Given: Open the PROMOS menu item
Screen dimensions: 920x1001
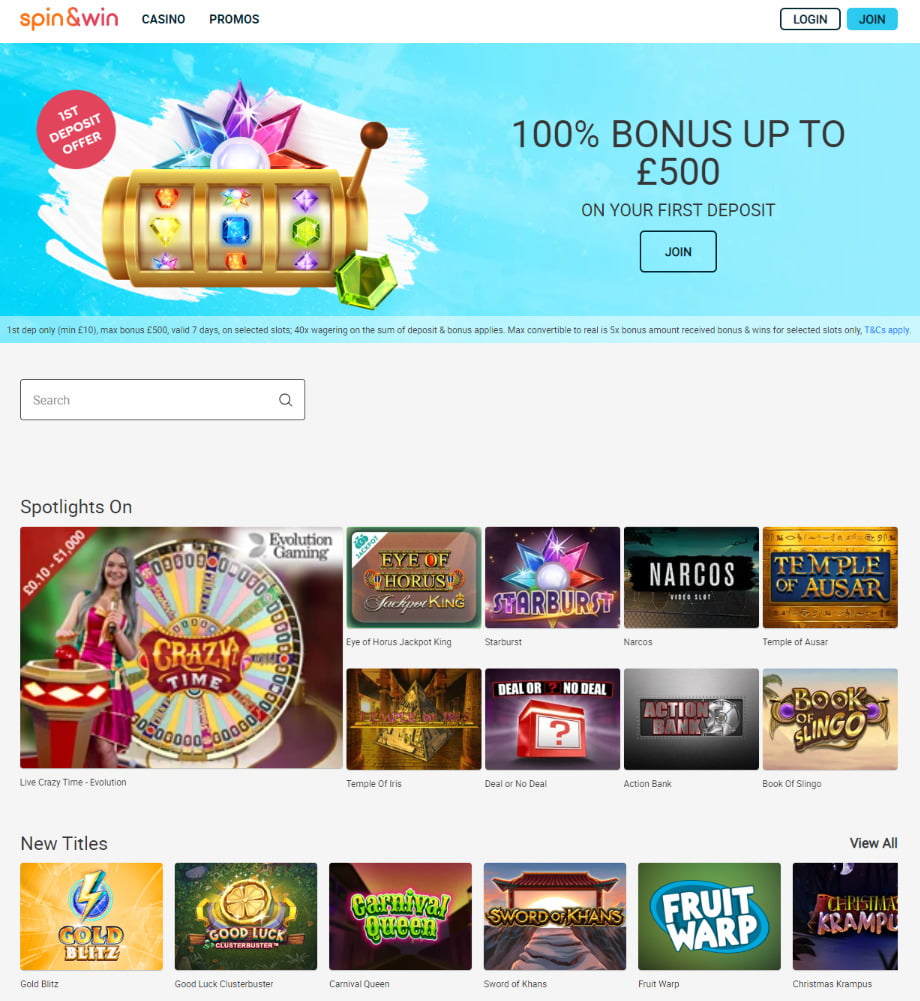Looking at the screenshot, I should 234,19.
